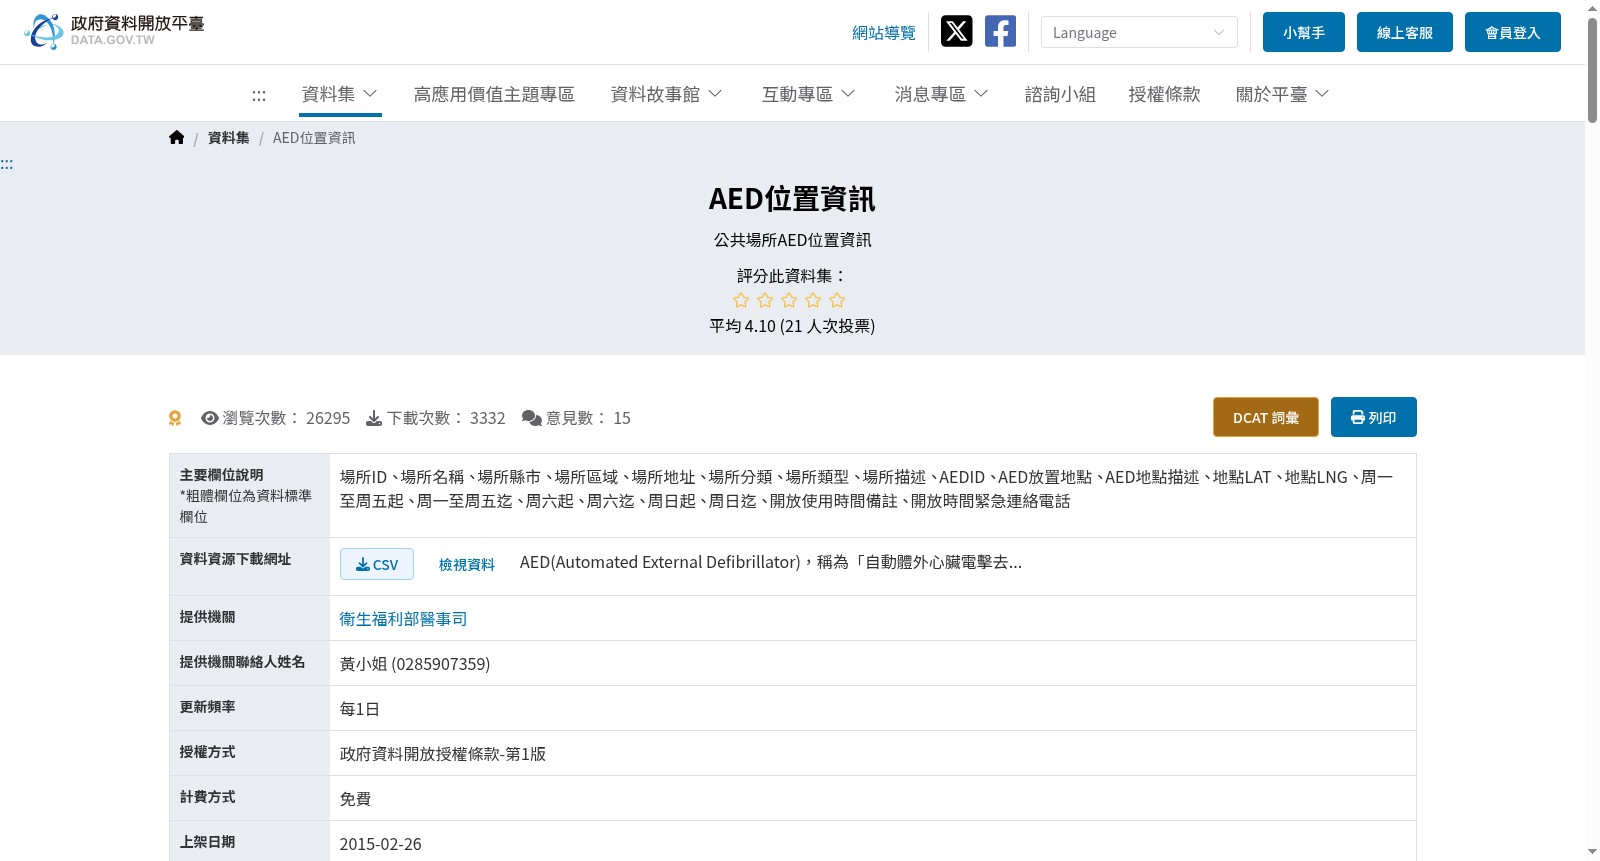Open the Language dropdown
The height and width of the screenshot is (861, 1600).
click(1139, 32)
